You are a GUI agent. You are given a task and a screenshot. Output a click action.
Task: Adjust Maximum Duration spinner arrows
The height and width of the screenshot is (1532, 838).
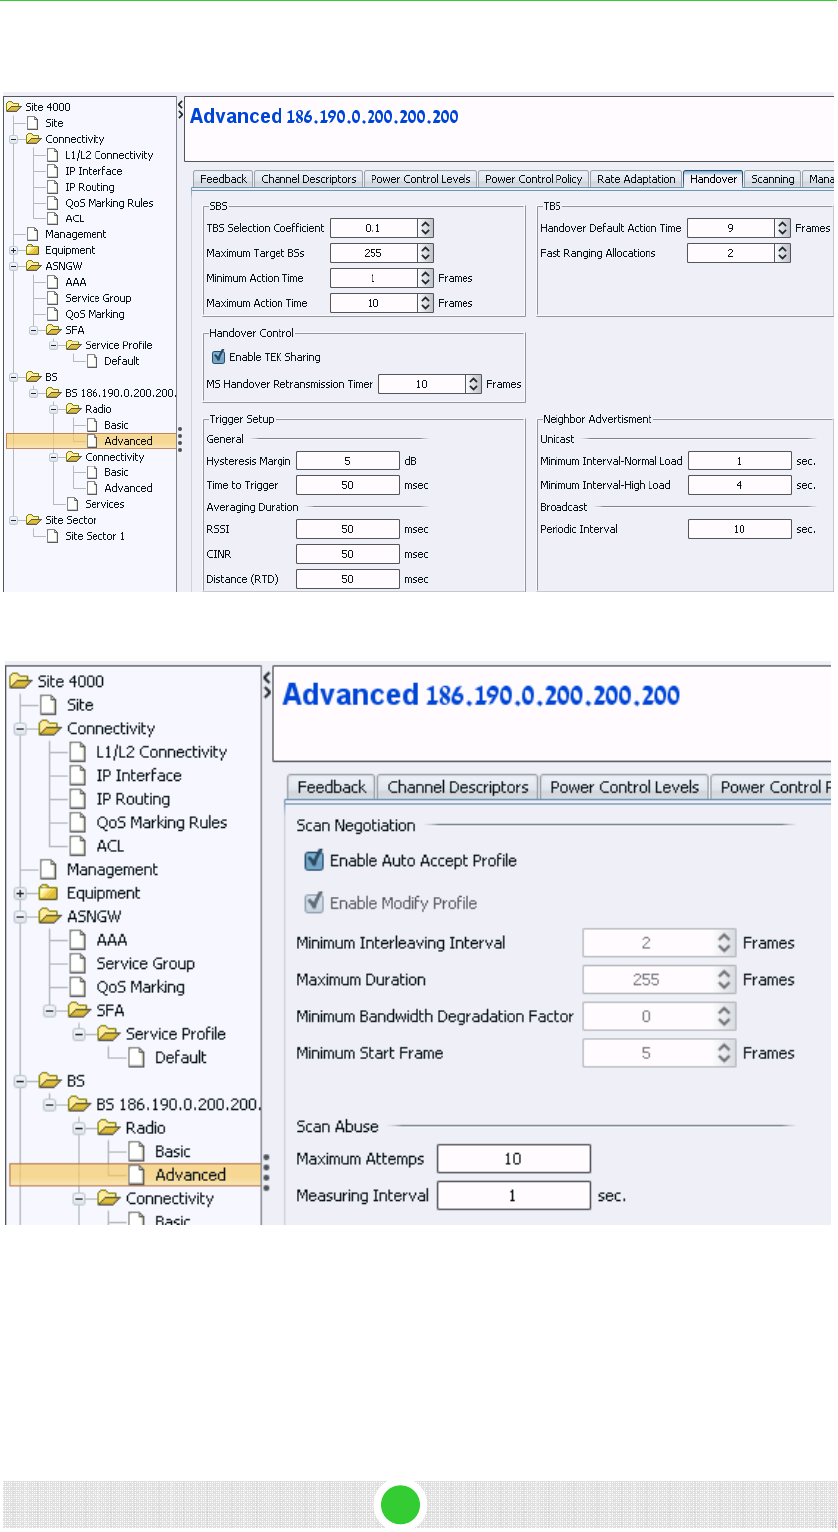click(x=723, y=980)
